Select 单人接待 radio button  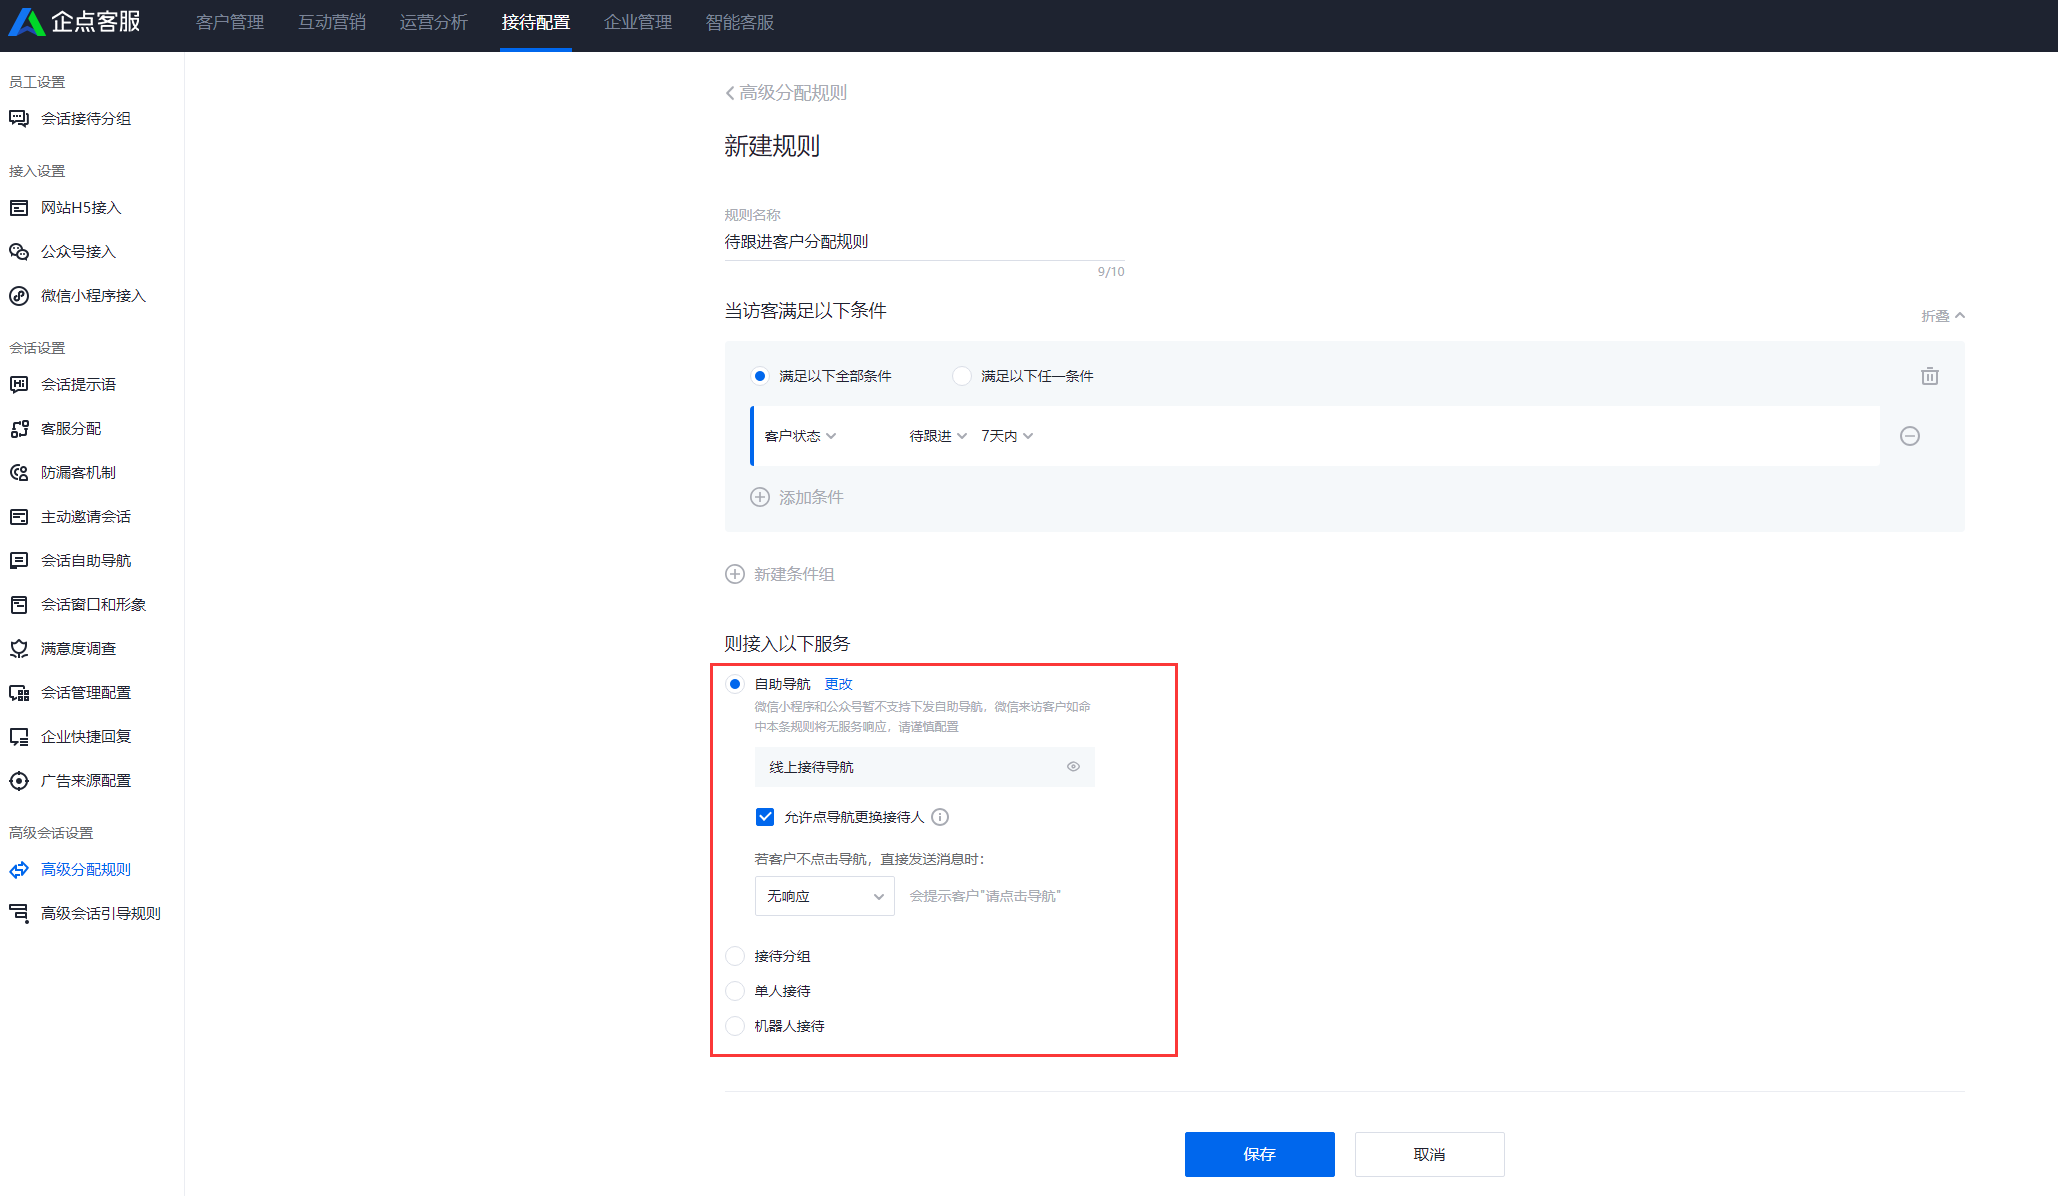pos(735,991)
